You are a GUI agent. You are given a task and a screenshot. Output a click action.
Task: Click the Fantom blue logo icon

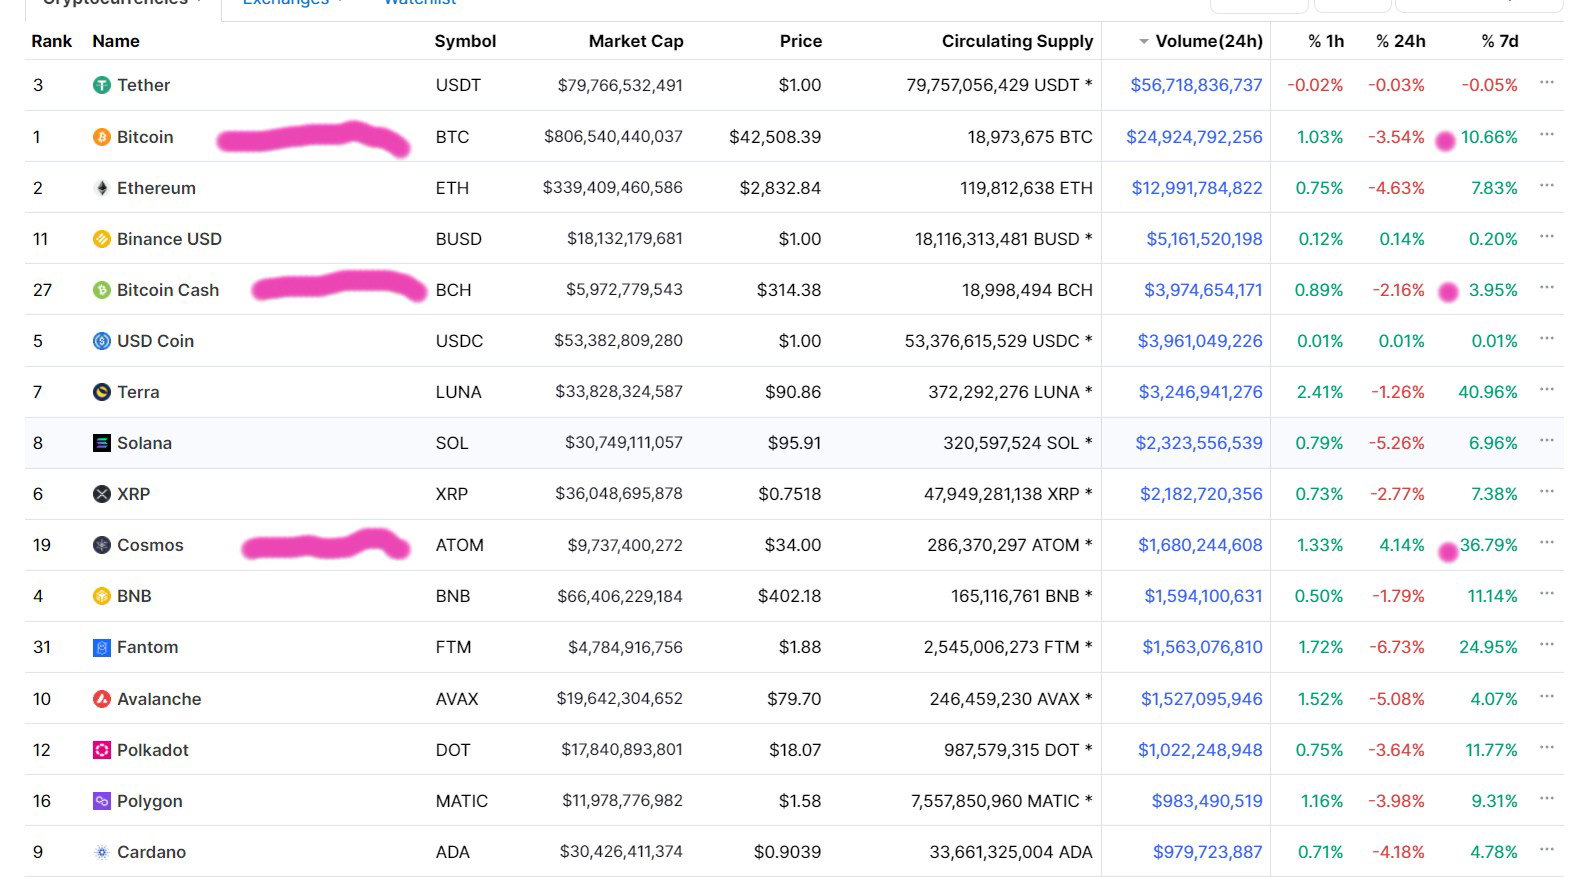[x=101, y=648]
